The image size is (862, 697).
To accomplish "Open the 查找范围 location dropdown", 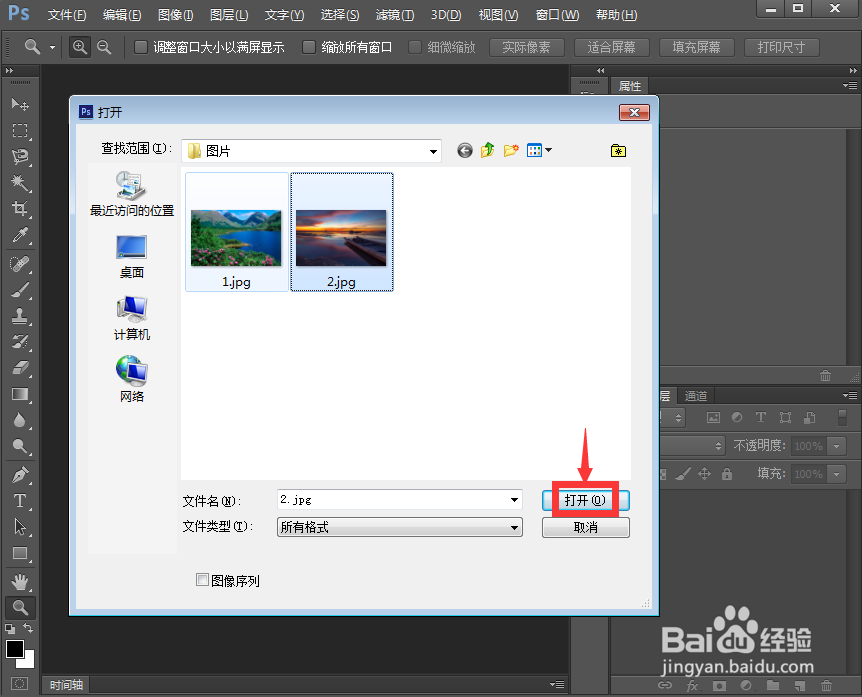I will (x=433, y=150).
